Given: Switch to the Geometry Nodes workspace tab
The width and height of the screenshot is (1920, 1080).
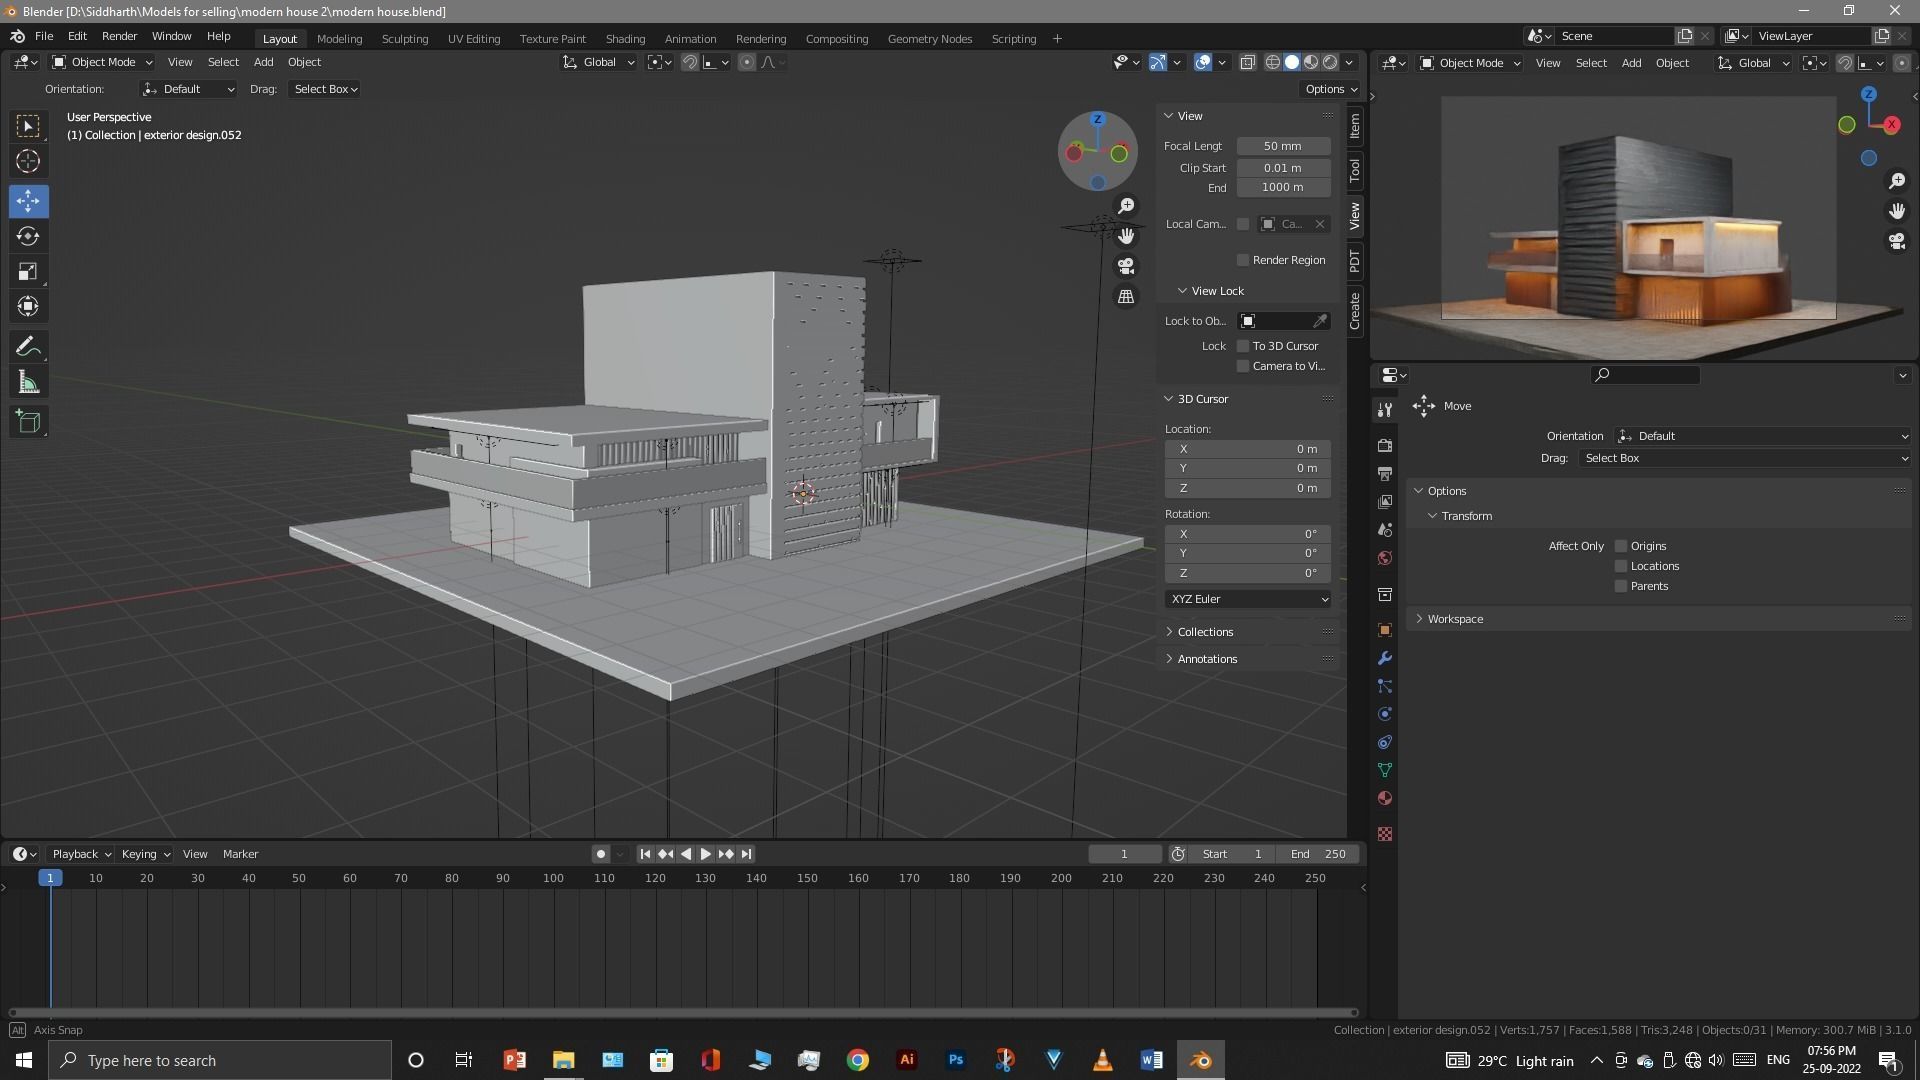Looking at the screenshot, I should [x=930, y=39].
